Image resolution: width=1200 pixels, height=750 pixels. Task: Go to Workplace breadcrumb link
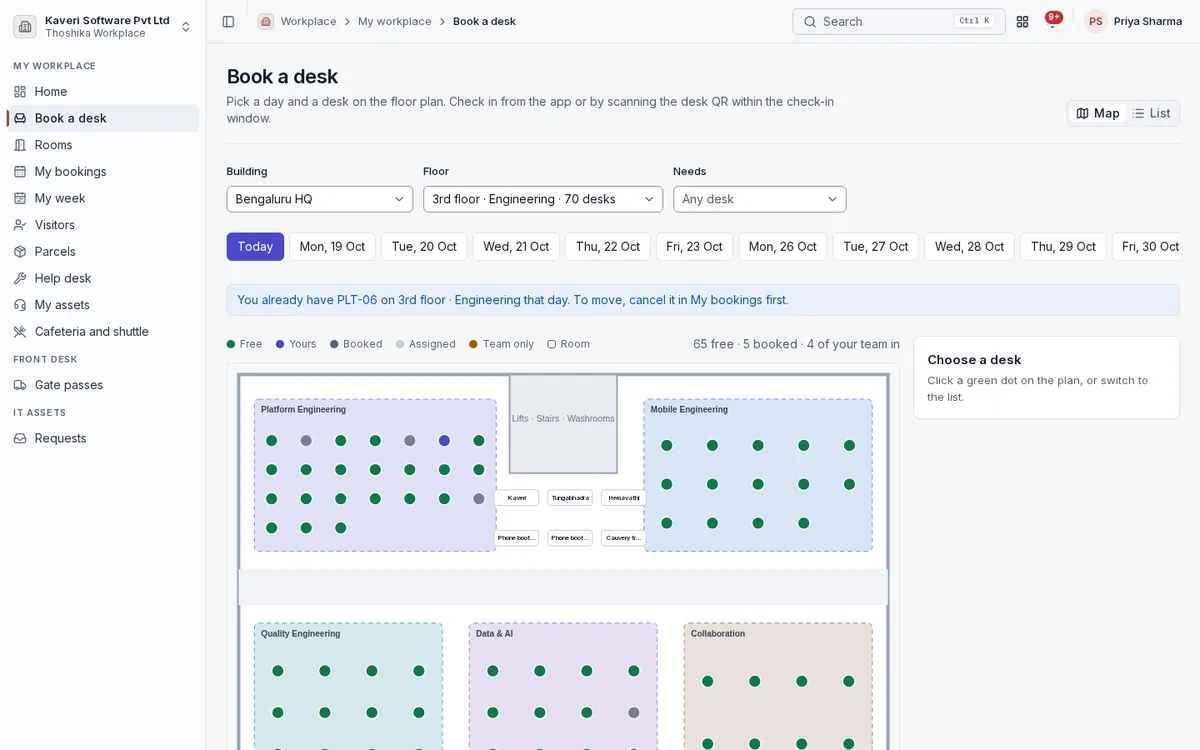(308, 21)
